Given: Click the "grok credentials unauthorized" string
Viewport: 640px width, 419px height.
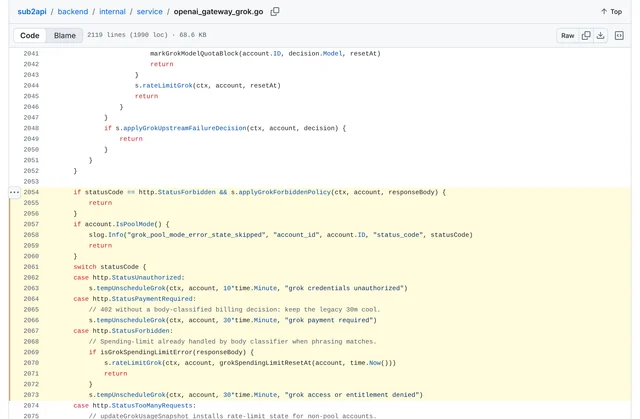Looking at the screenshot, I should tap(346, 288).
